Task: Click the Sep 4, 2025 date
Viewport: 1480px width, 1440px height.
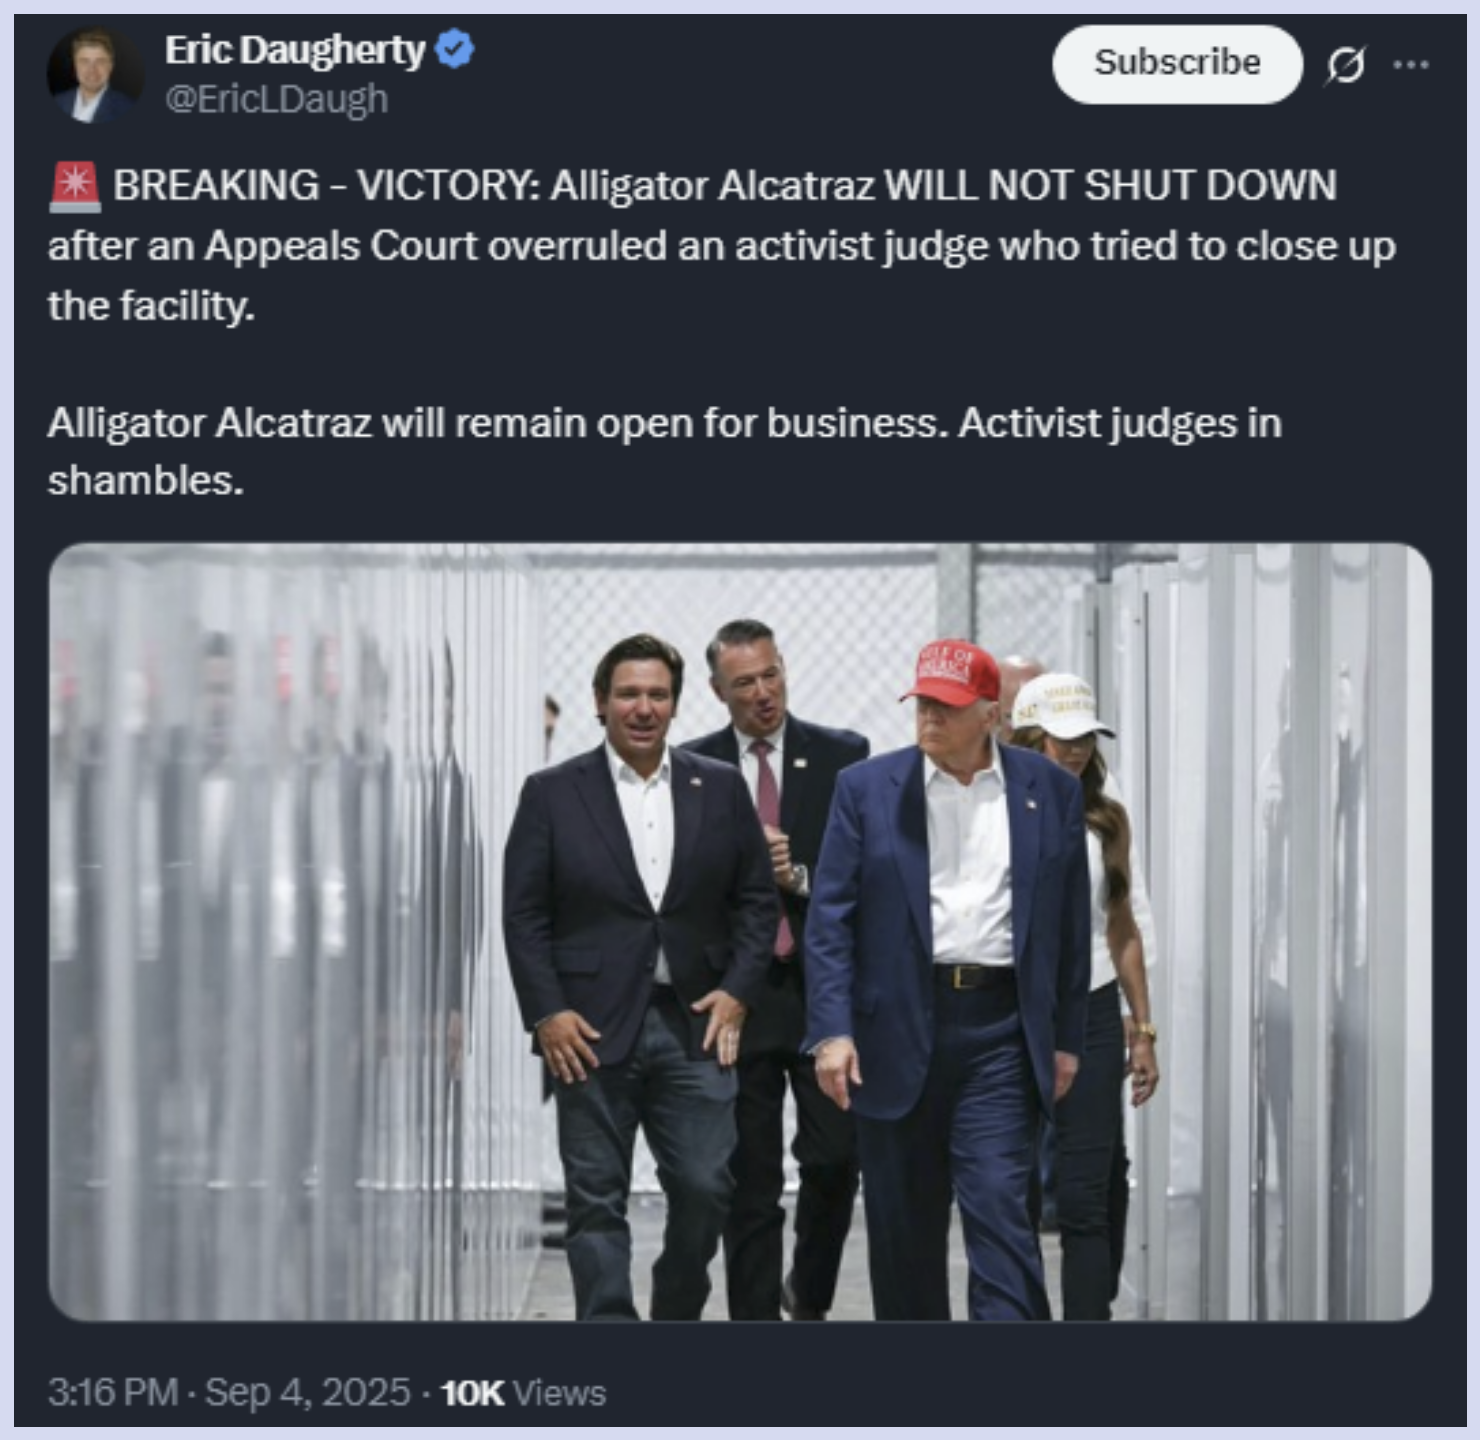Action: 308,1392
